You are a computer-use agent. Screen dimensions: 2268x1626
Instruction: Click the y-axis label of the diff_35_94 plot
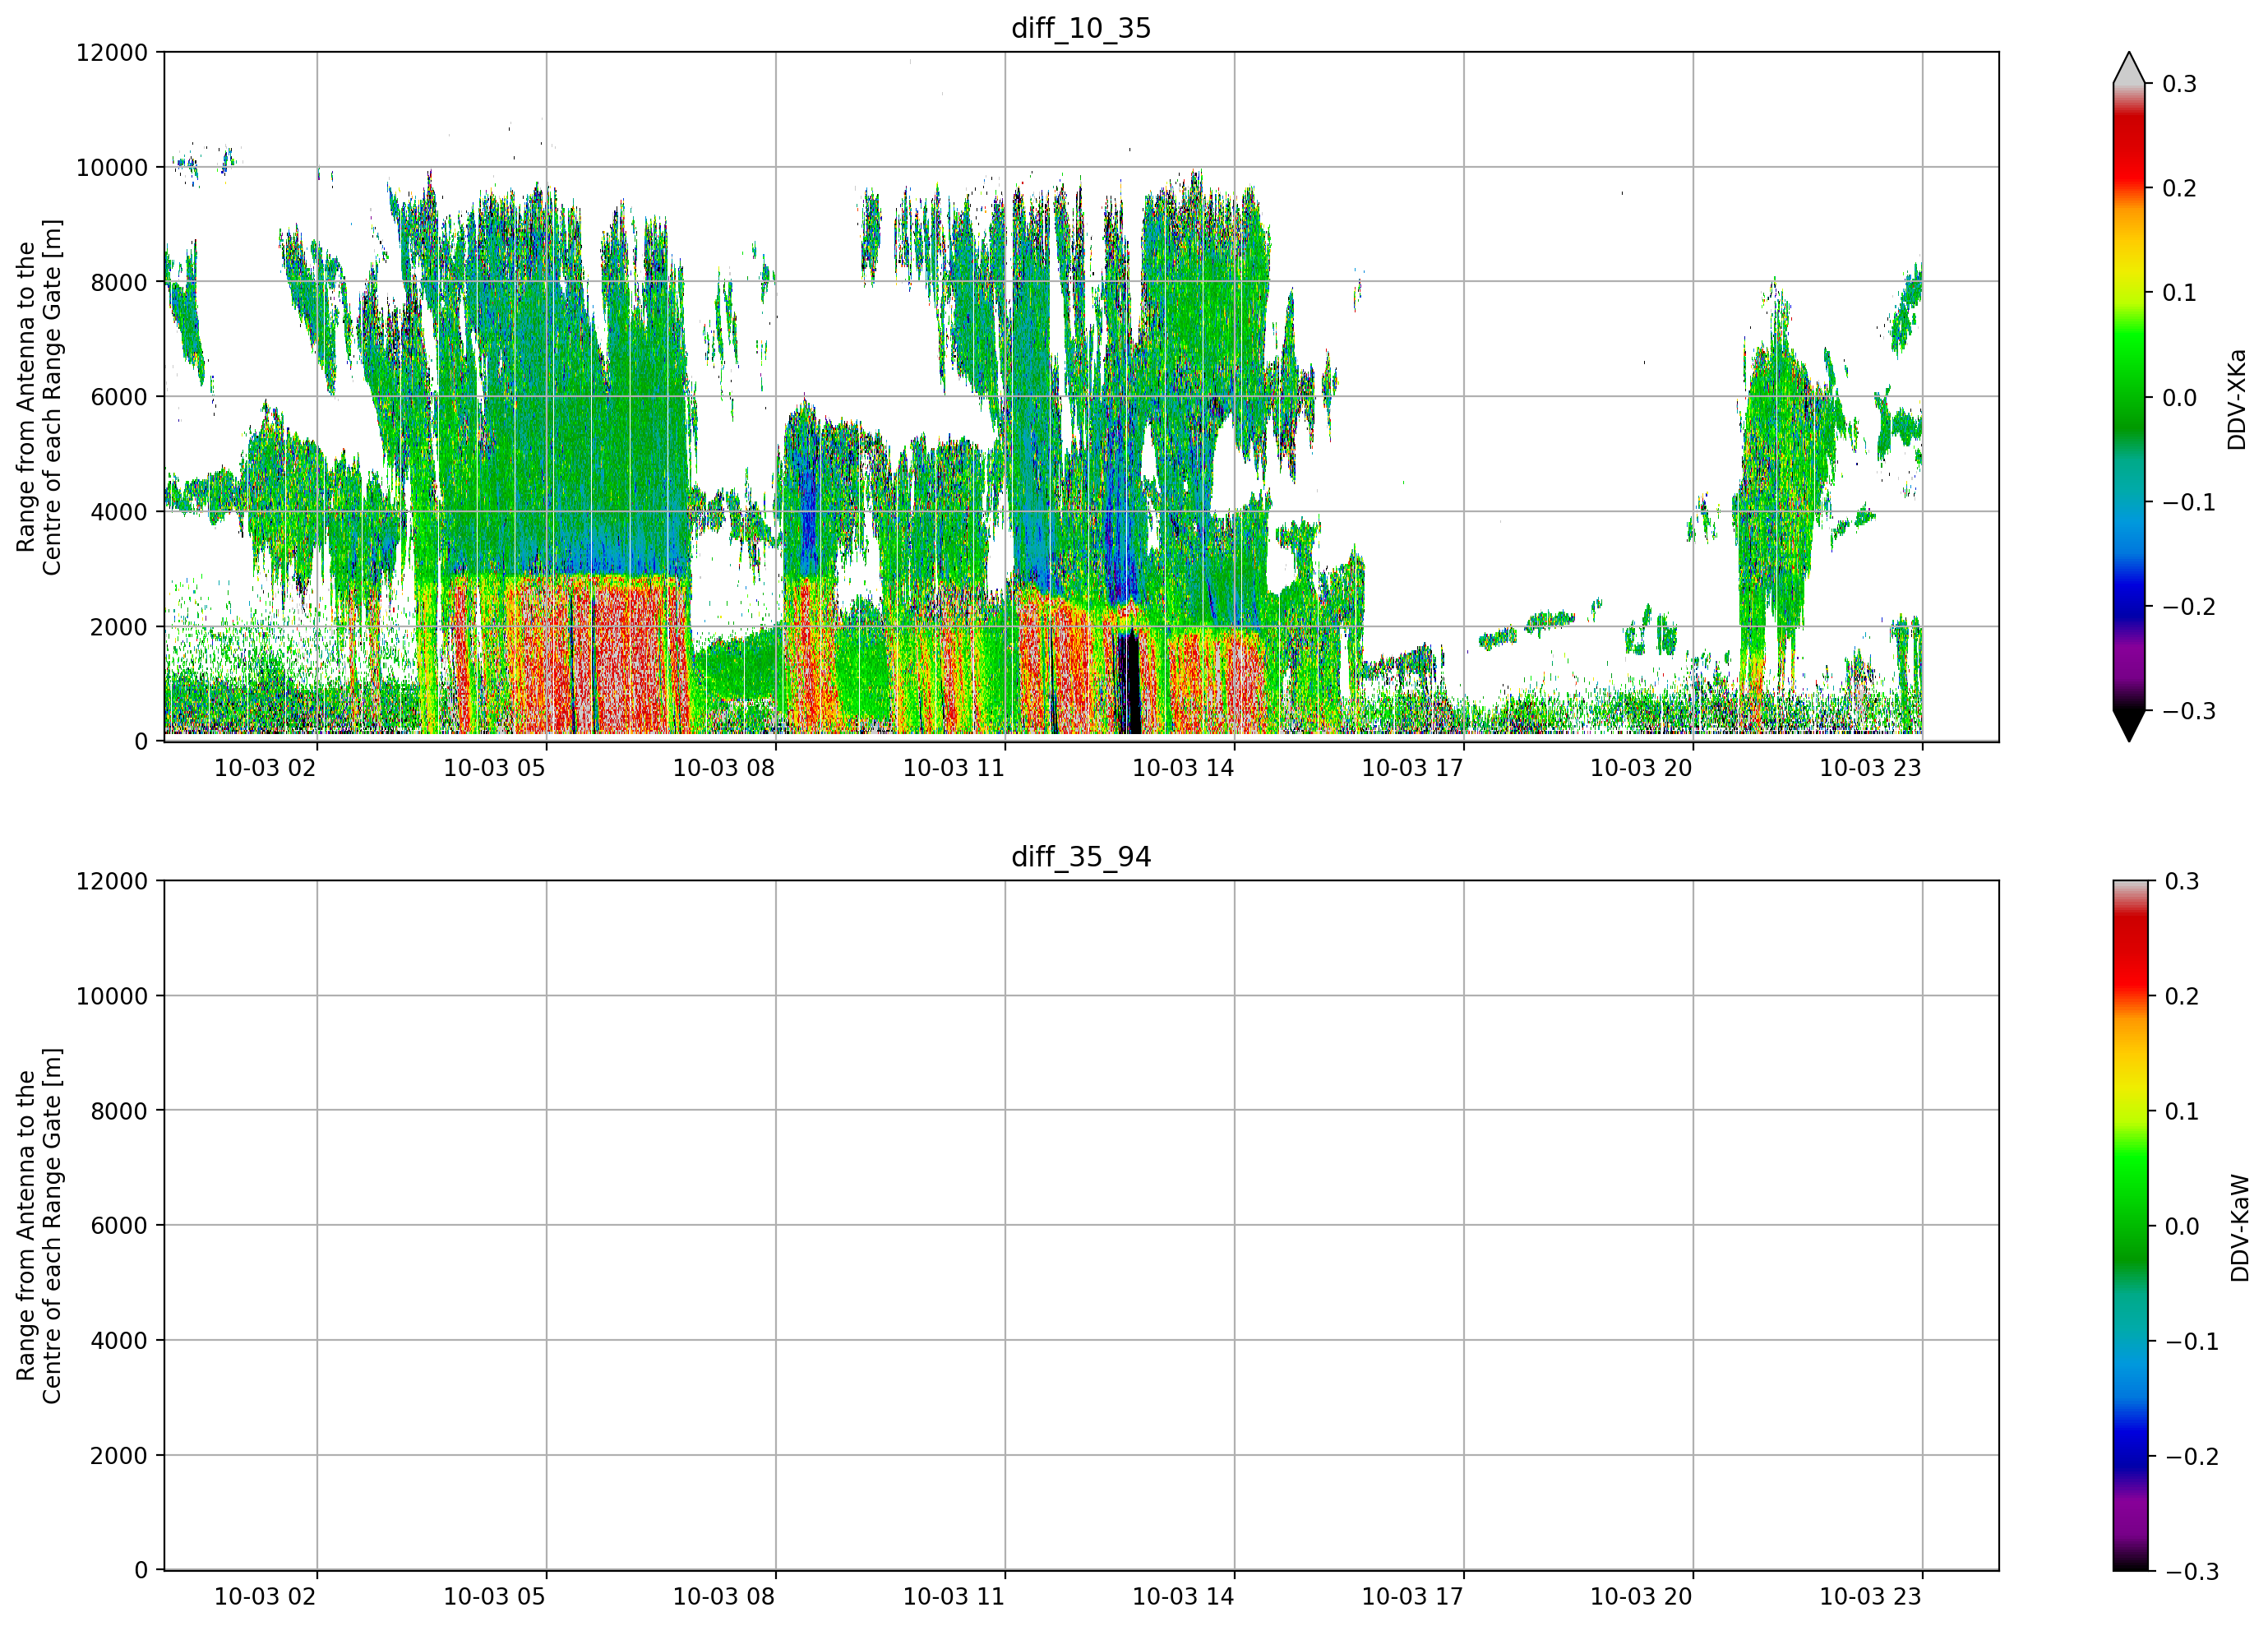[x=39, y=1226]
